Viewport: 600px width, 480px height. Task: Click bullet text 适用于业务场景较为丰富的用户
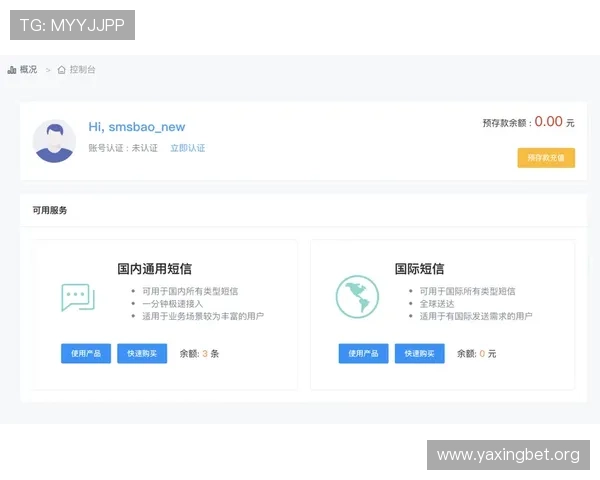click(203, 316)
